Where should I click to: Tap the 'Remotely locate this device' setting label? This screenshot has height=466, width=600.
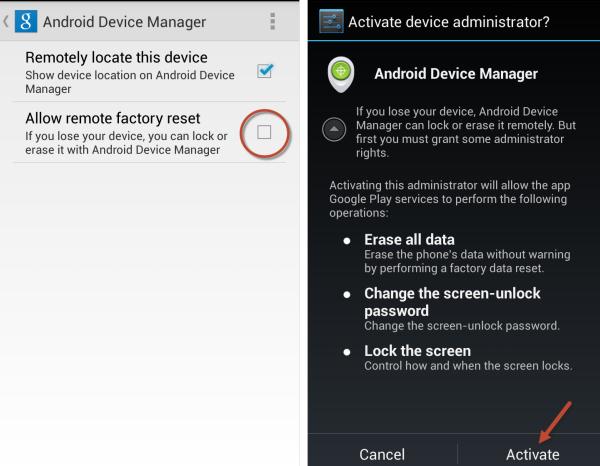coord(116,58)
